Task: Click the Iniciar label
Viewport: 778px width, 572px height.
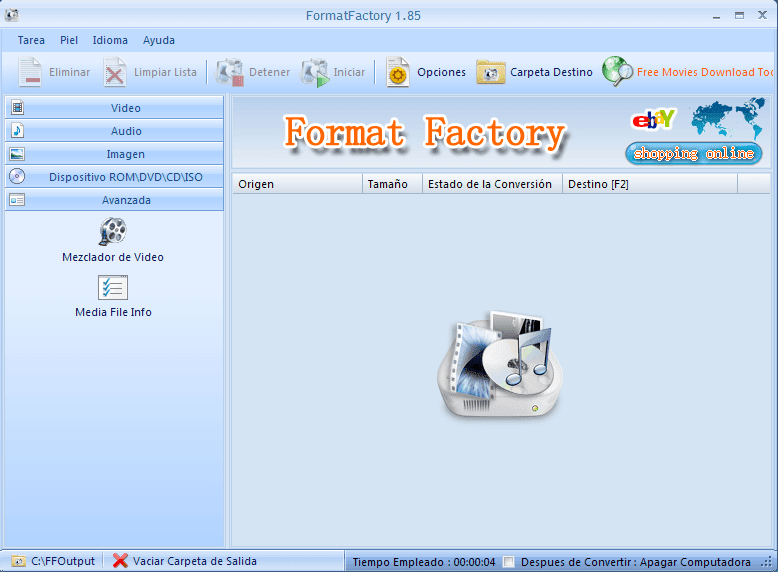Action: [349, 72]
